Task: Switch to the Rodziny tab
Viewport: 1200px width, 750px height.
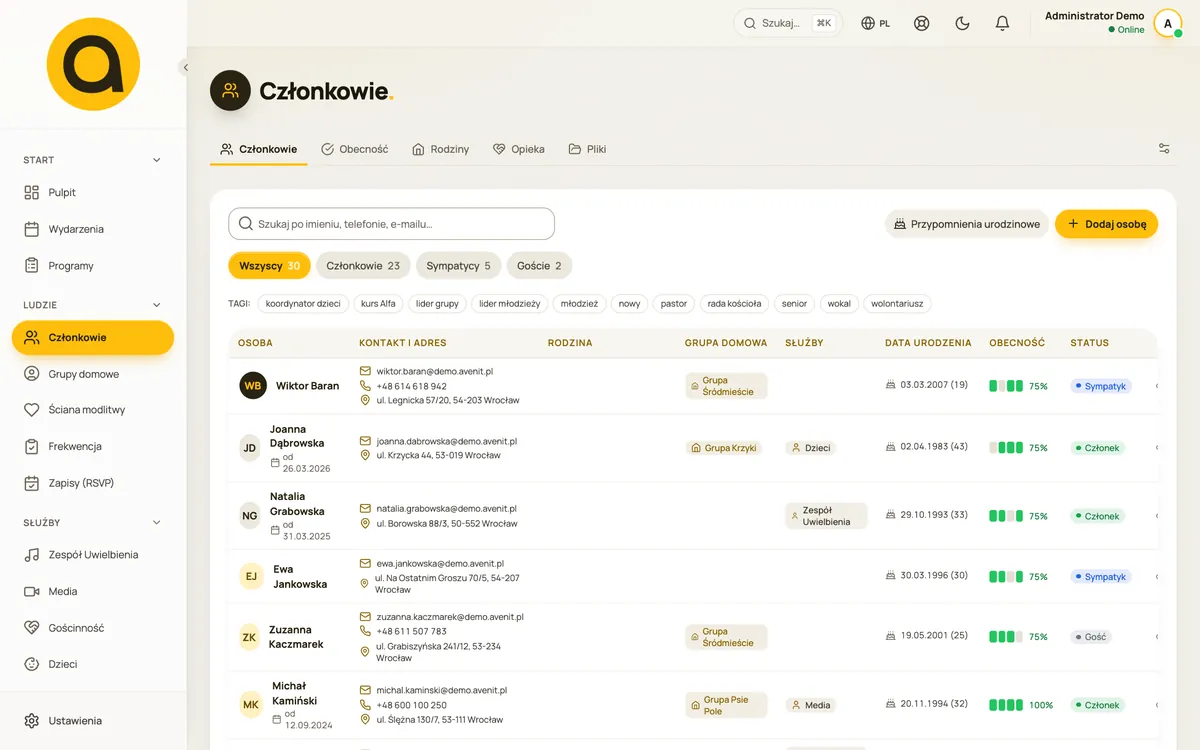Action: [440, 149]
